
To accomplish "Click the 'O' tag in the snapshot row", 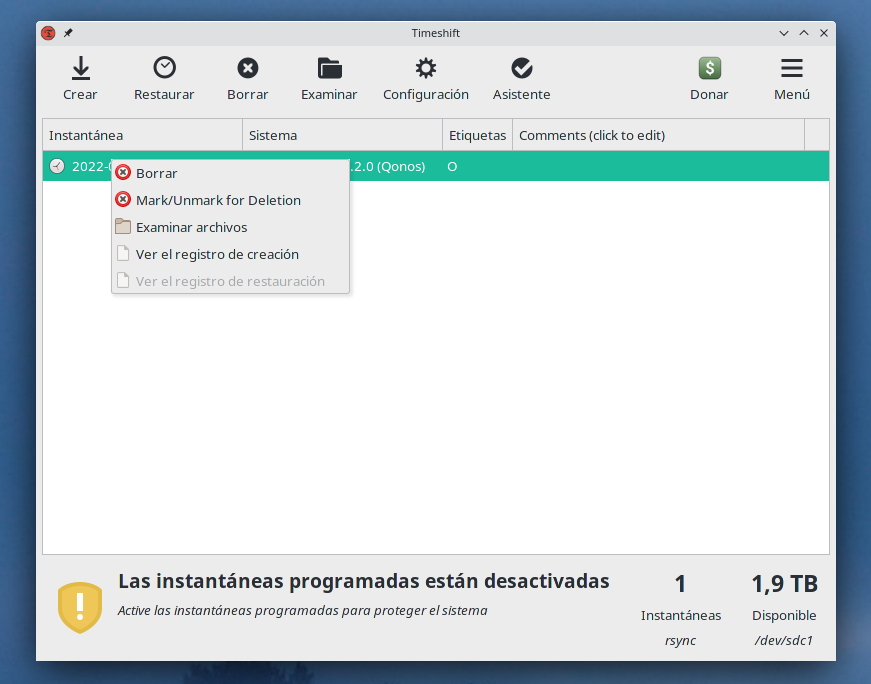I will coord(452,167).
